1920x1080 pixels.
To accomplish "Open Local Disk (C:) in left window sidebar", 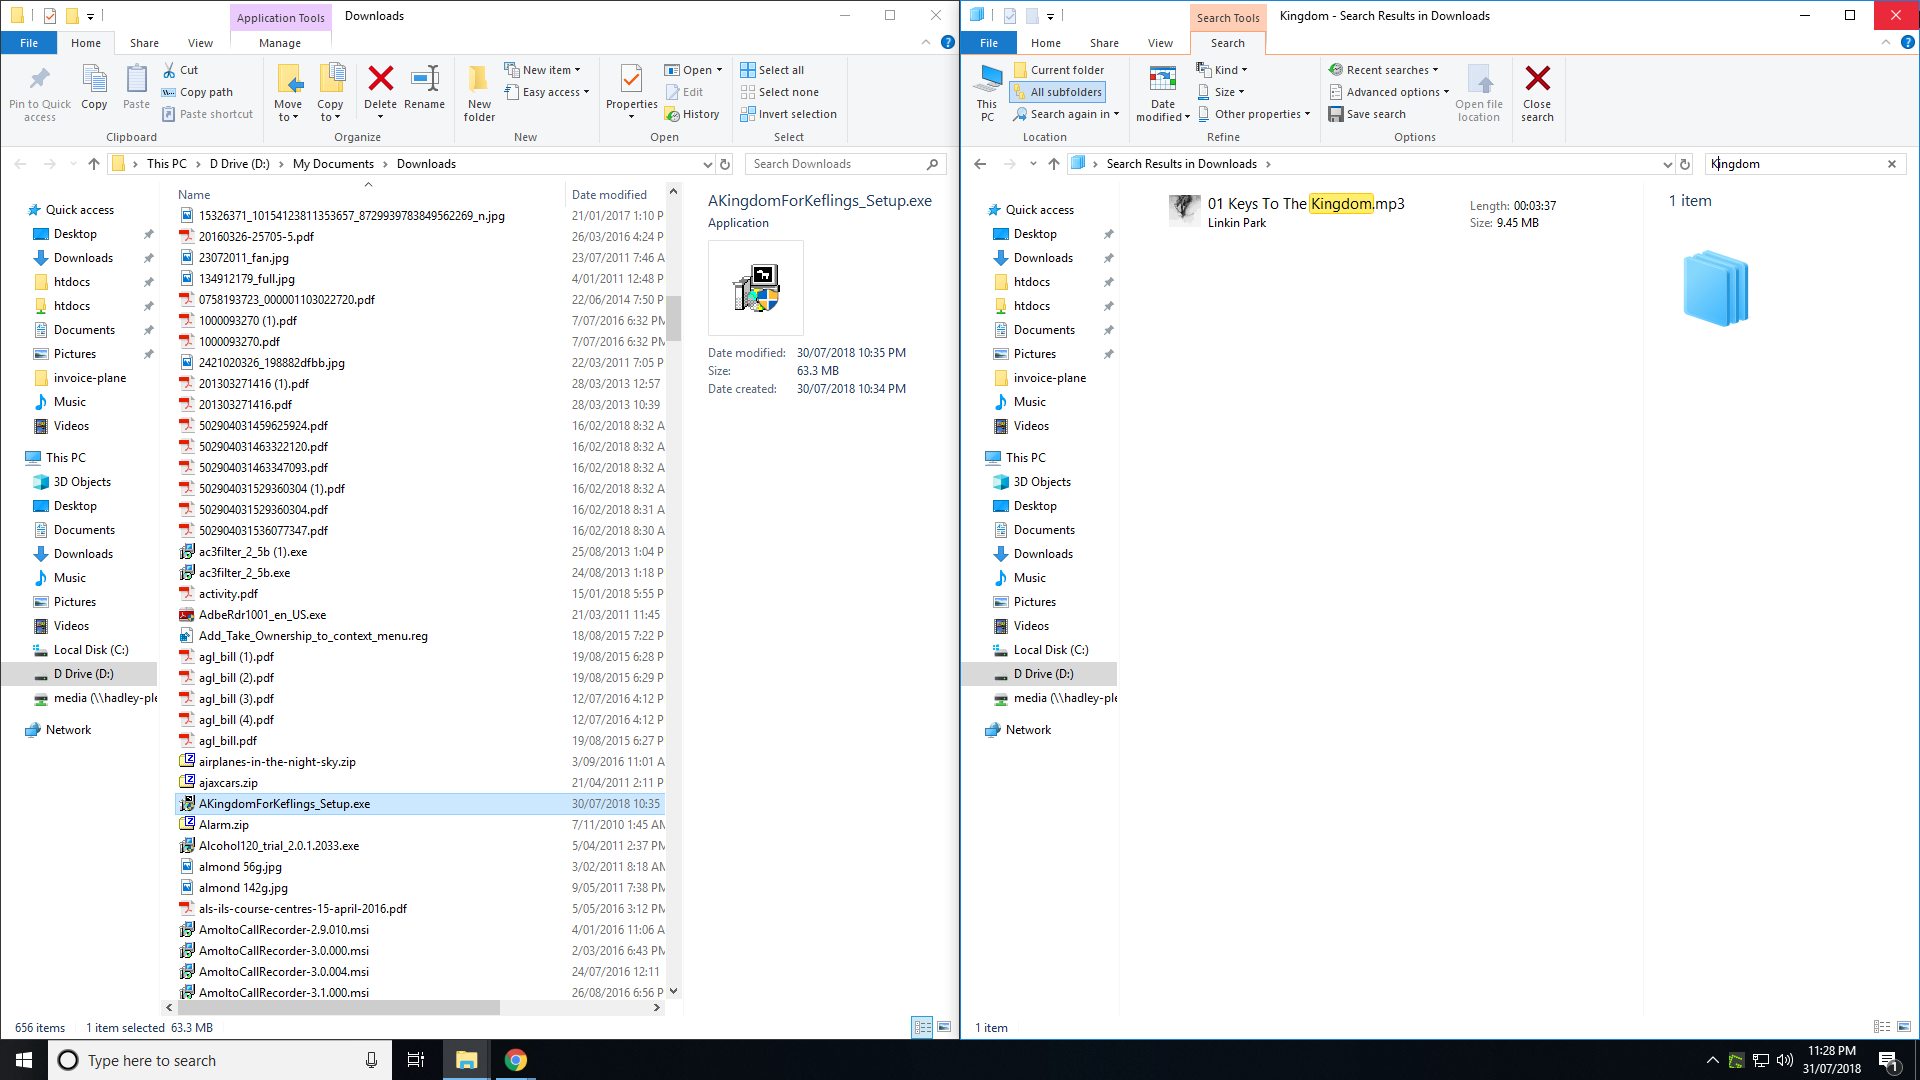I will pyautogui.click(x=90, y=650).
